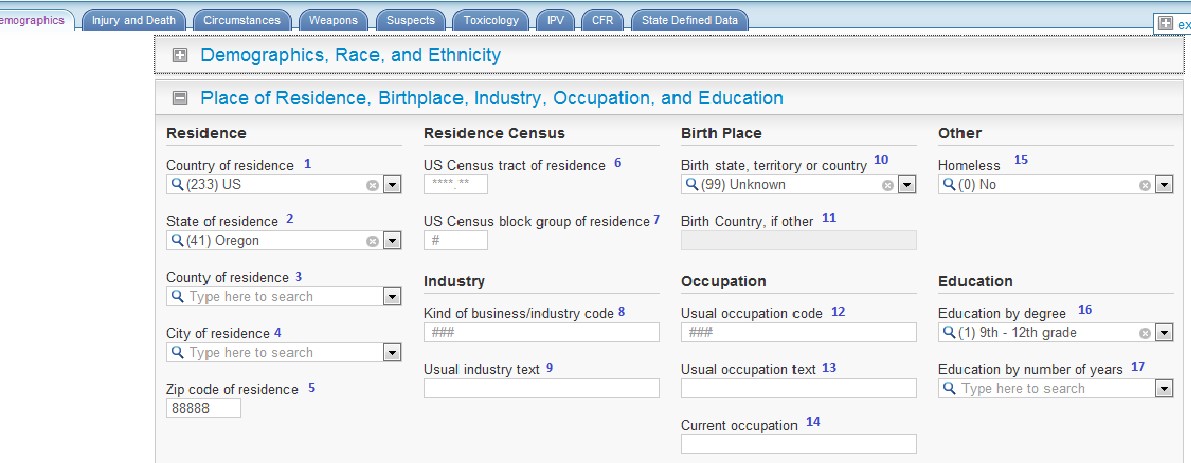Image resolution: width=1191 pixels, height=463 pixels.
Task: Open County of residence dropdown arrow
Action: pos(391,297)
